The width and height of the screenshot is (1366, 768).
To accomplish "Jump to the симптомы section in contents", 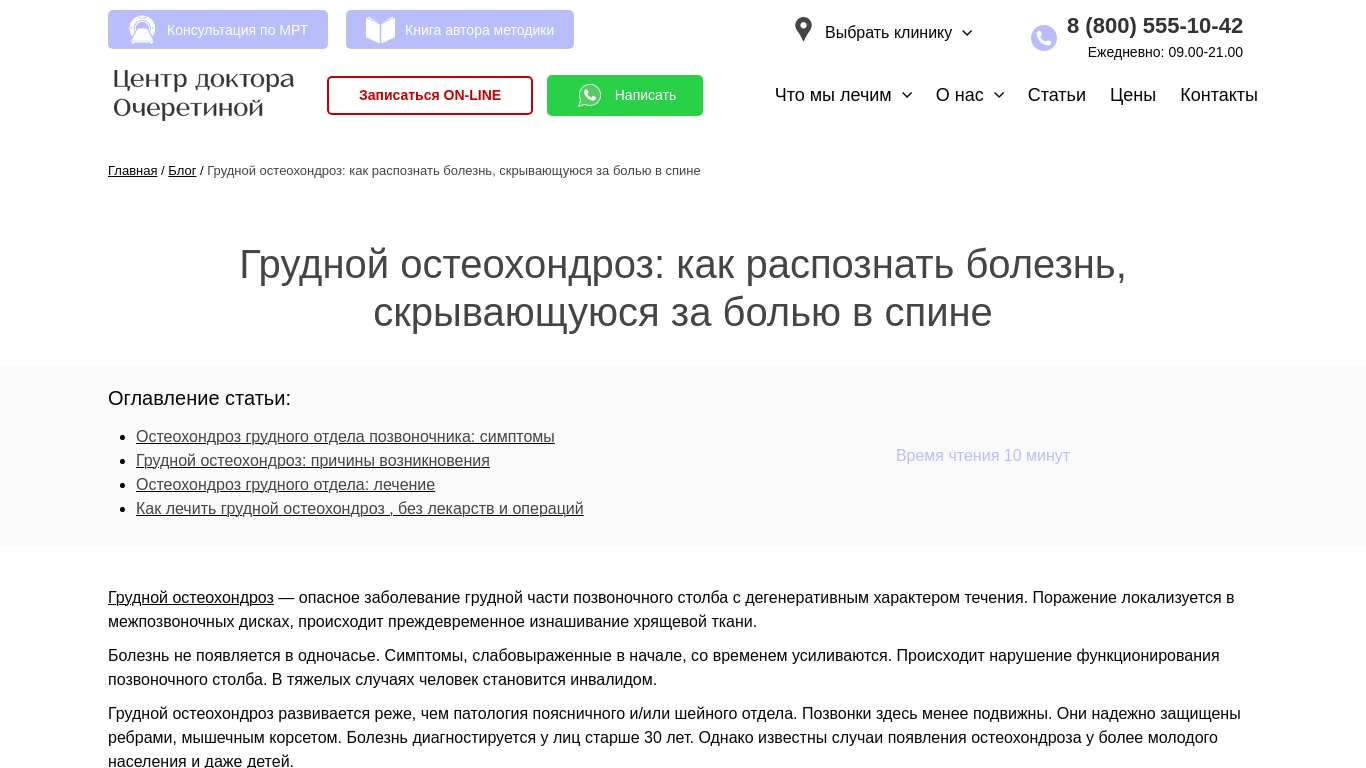I will click(345, 437).
